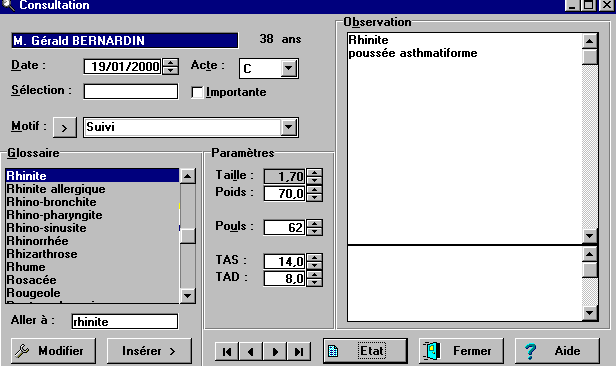616x366 pixels.
Task: Increase the Taille value
Action: (x=314, y=172)
